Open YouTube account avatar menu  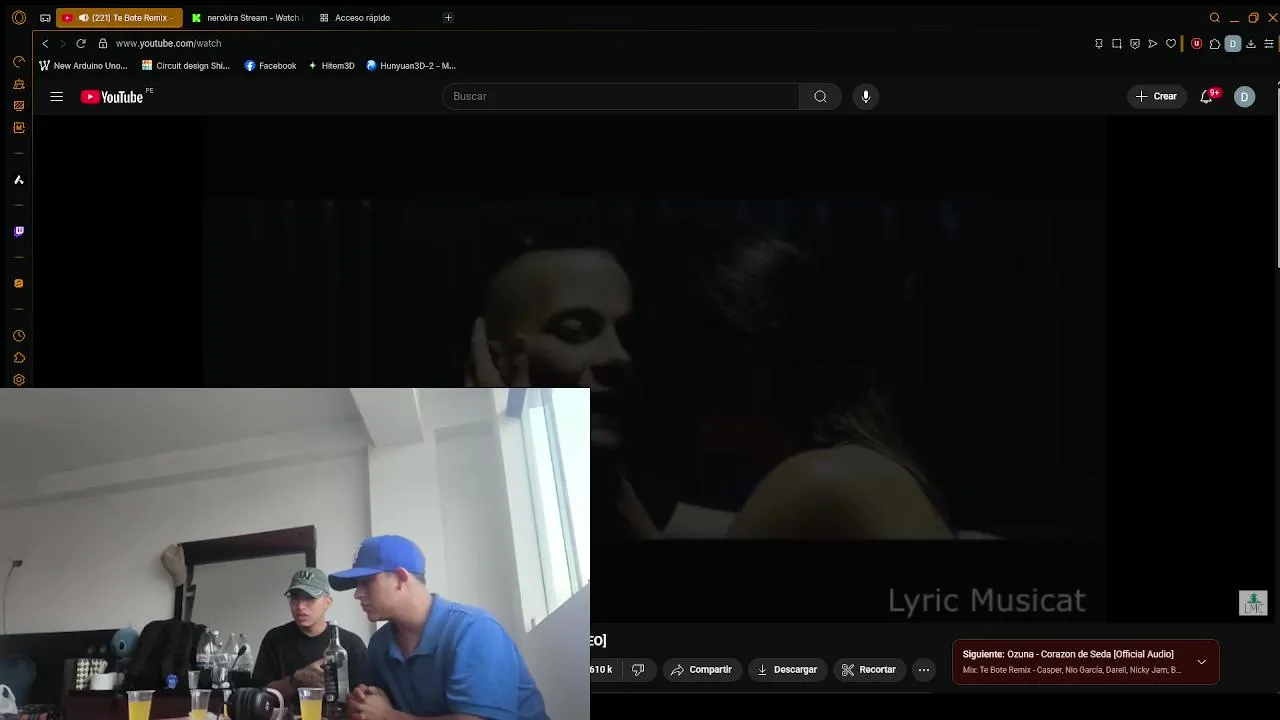coord(1244,97)
